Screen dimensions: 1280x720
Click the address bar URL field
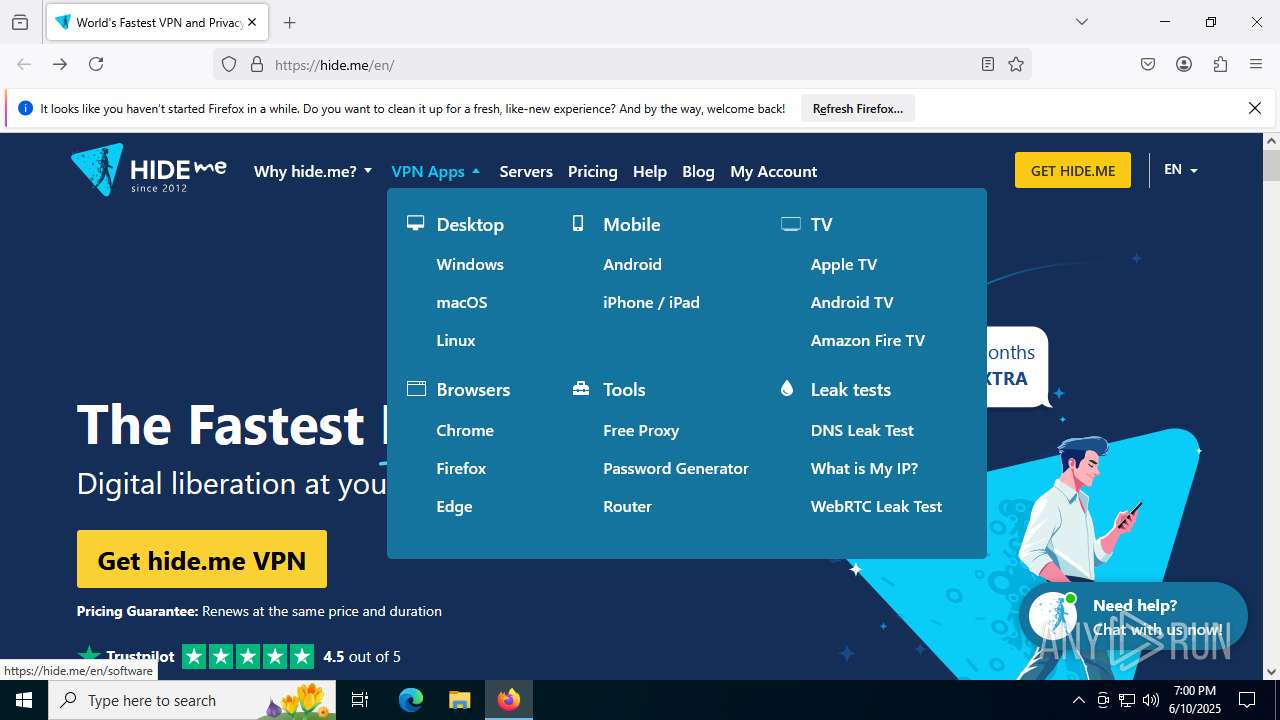point(620,64)
